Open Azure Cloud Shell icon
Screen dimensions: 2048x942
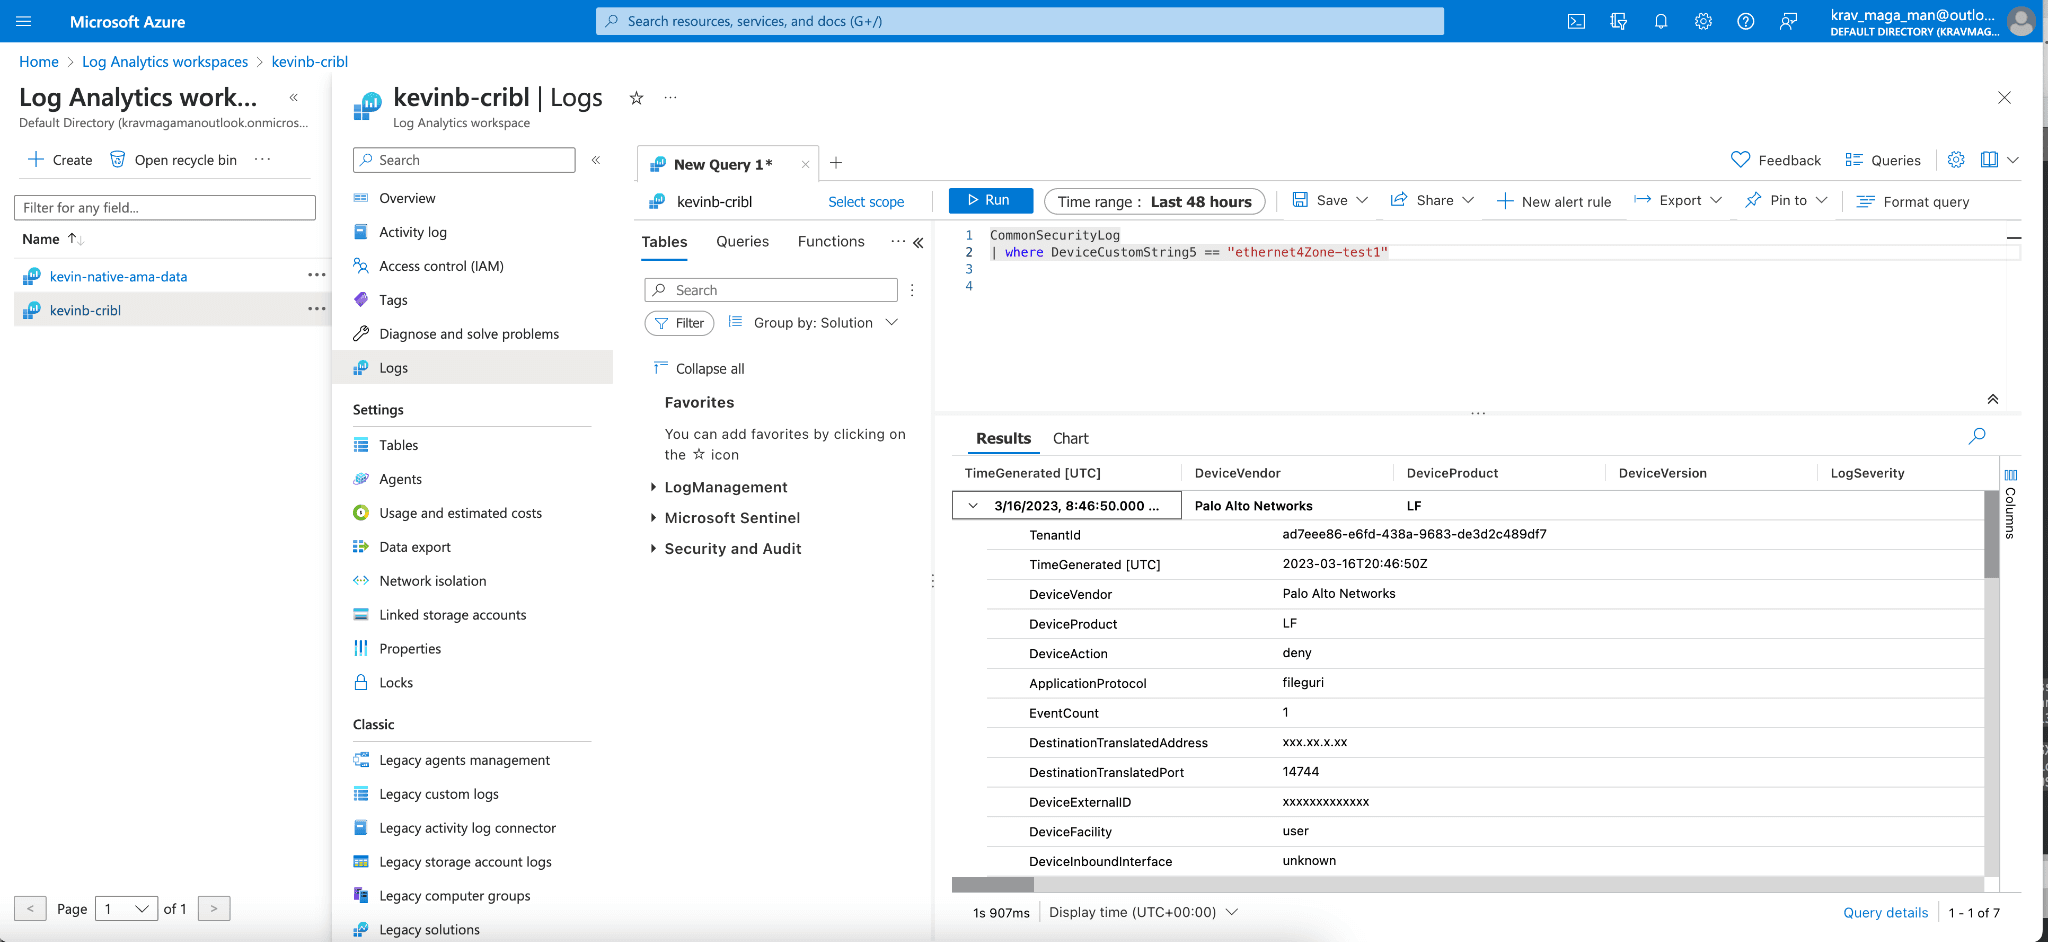point(1576,21)
